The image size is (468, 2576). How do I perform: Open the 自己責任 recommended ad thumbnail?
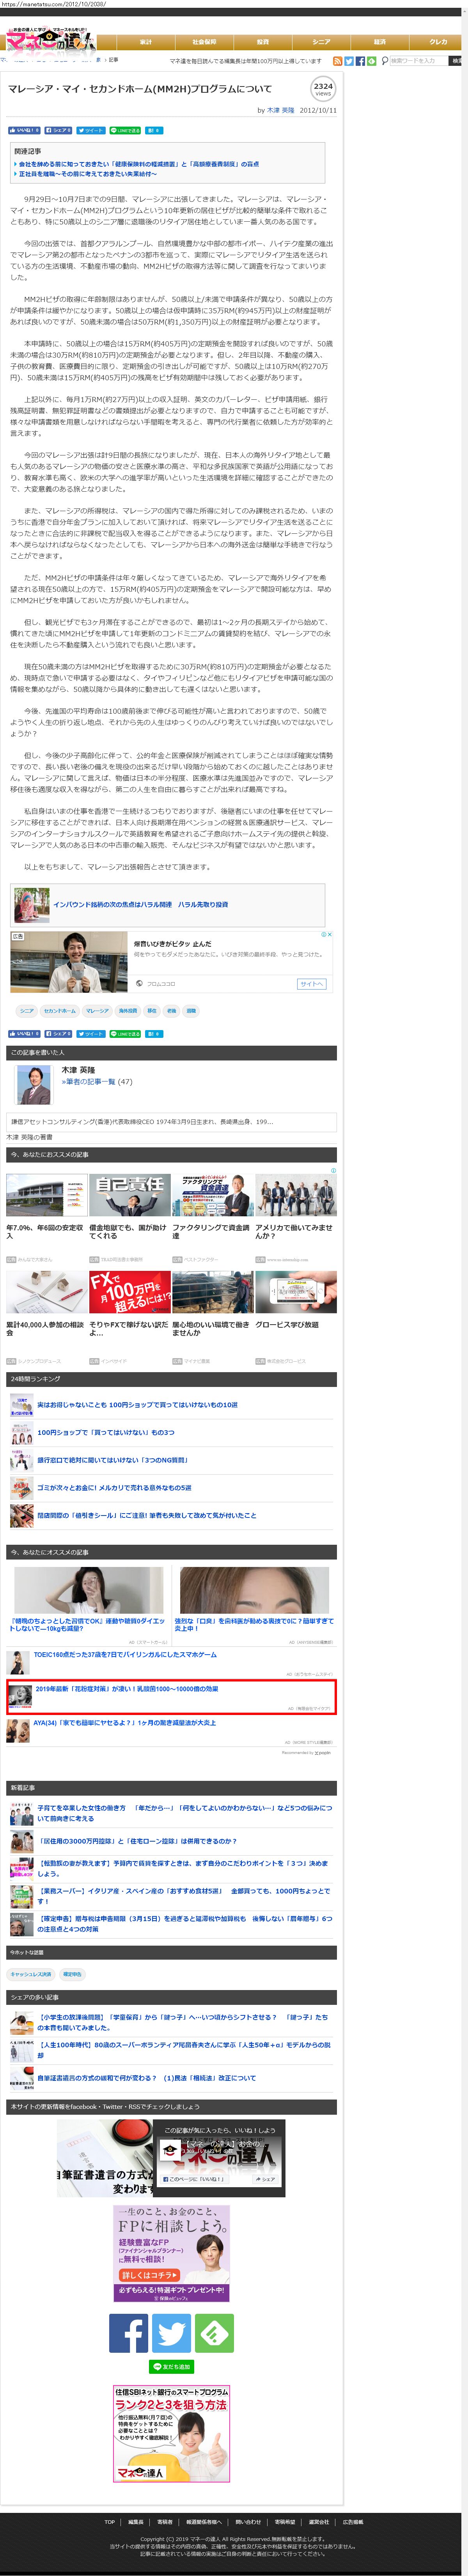[129, 1195]
